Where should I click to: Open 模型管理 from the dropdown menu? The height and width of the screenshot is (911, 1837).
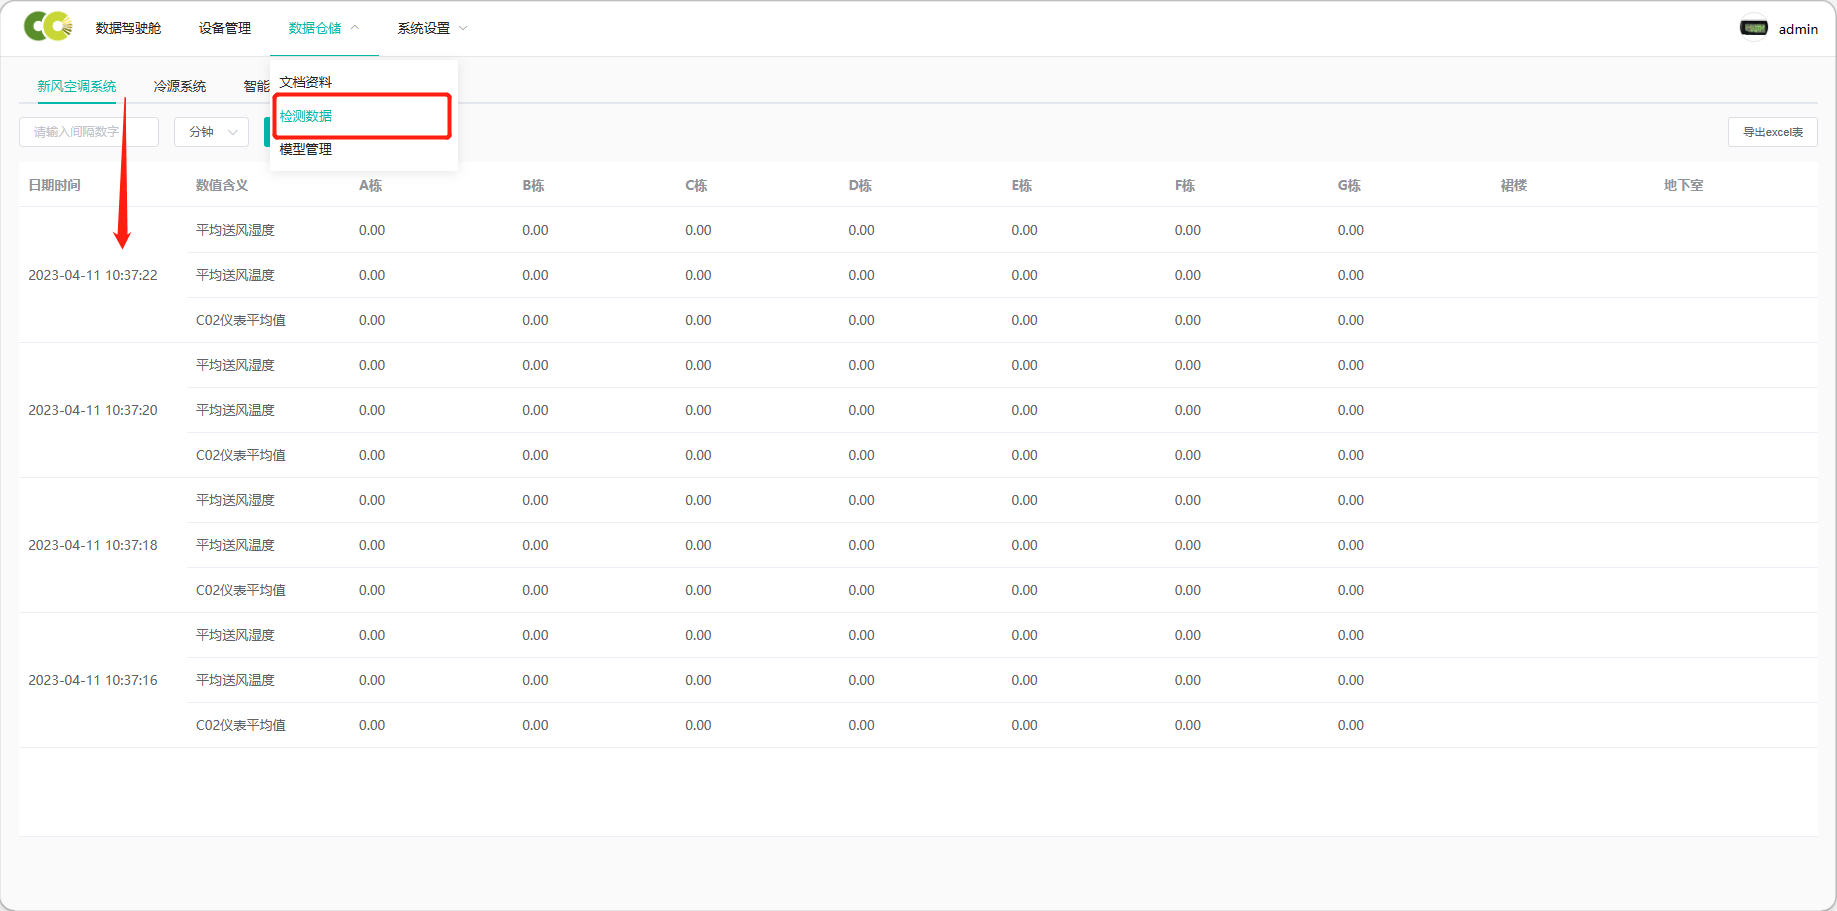pyautogui.click(x=306, y=149)
